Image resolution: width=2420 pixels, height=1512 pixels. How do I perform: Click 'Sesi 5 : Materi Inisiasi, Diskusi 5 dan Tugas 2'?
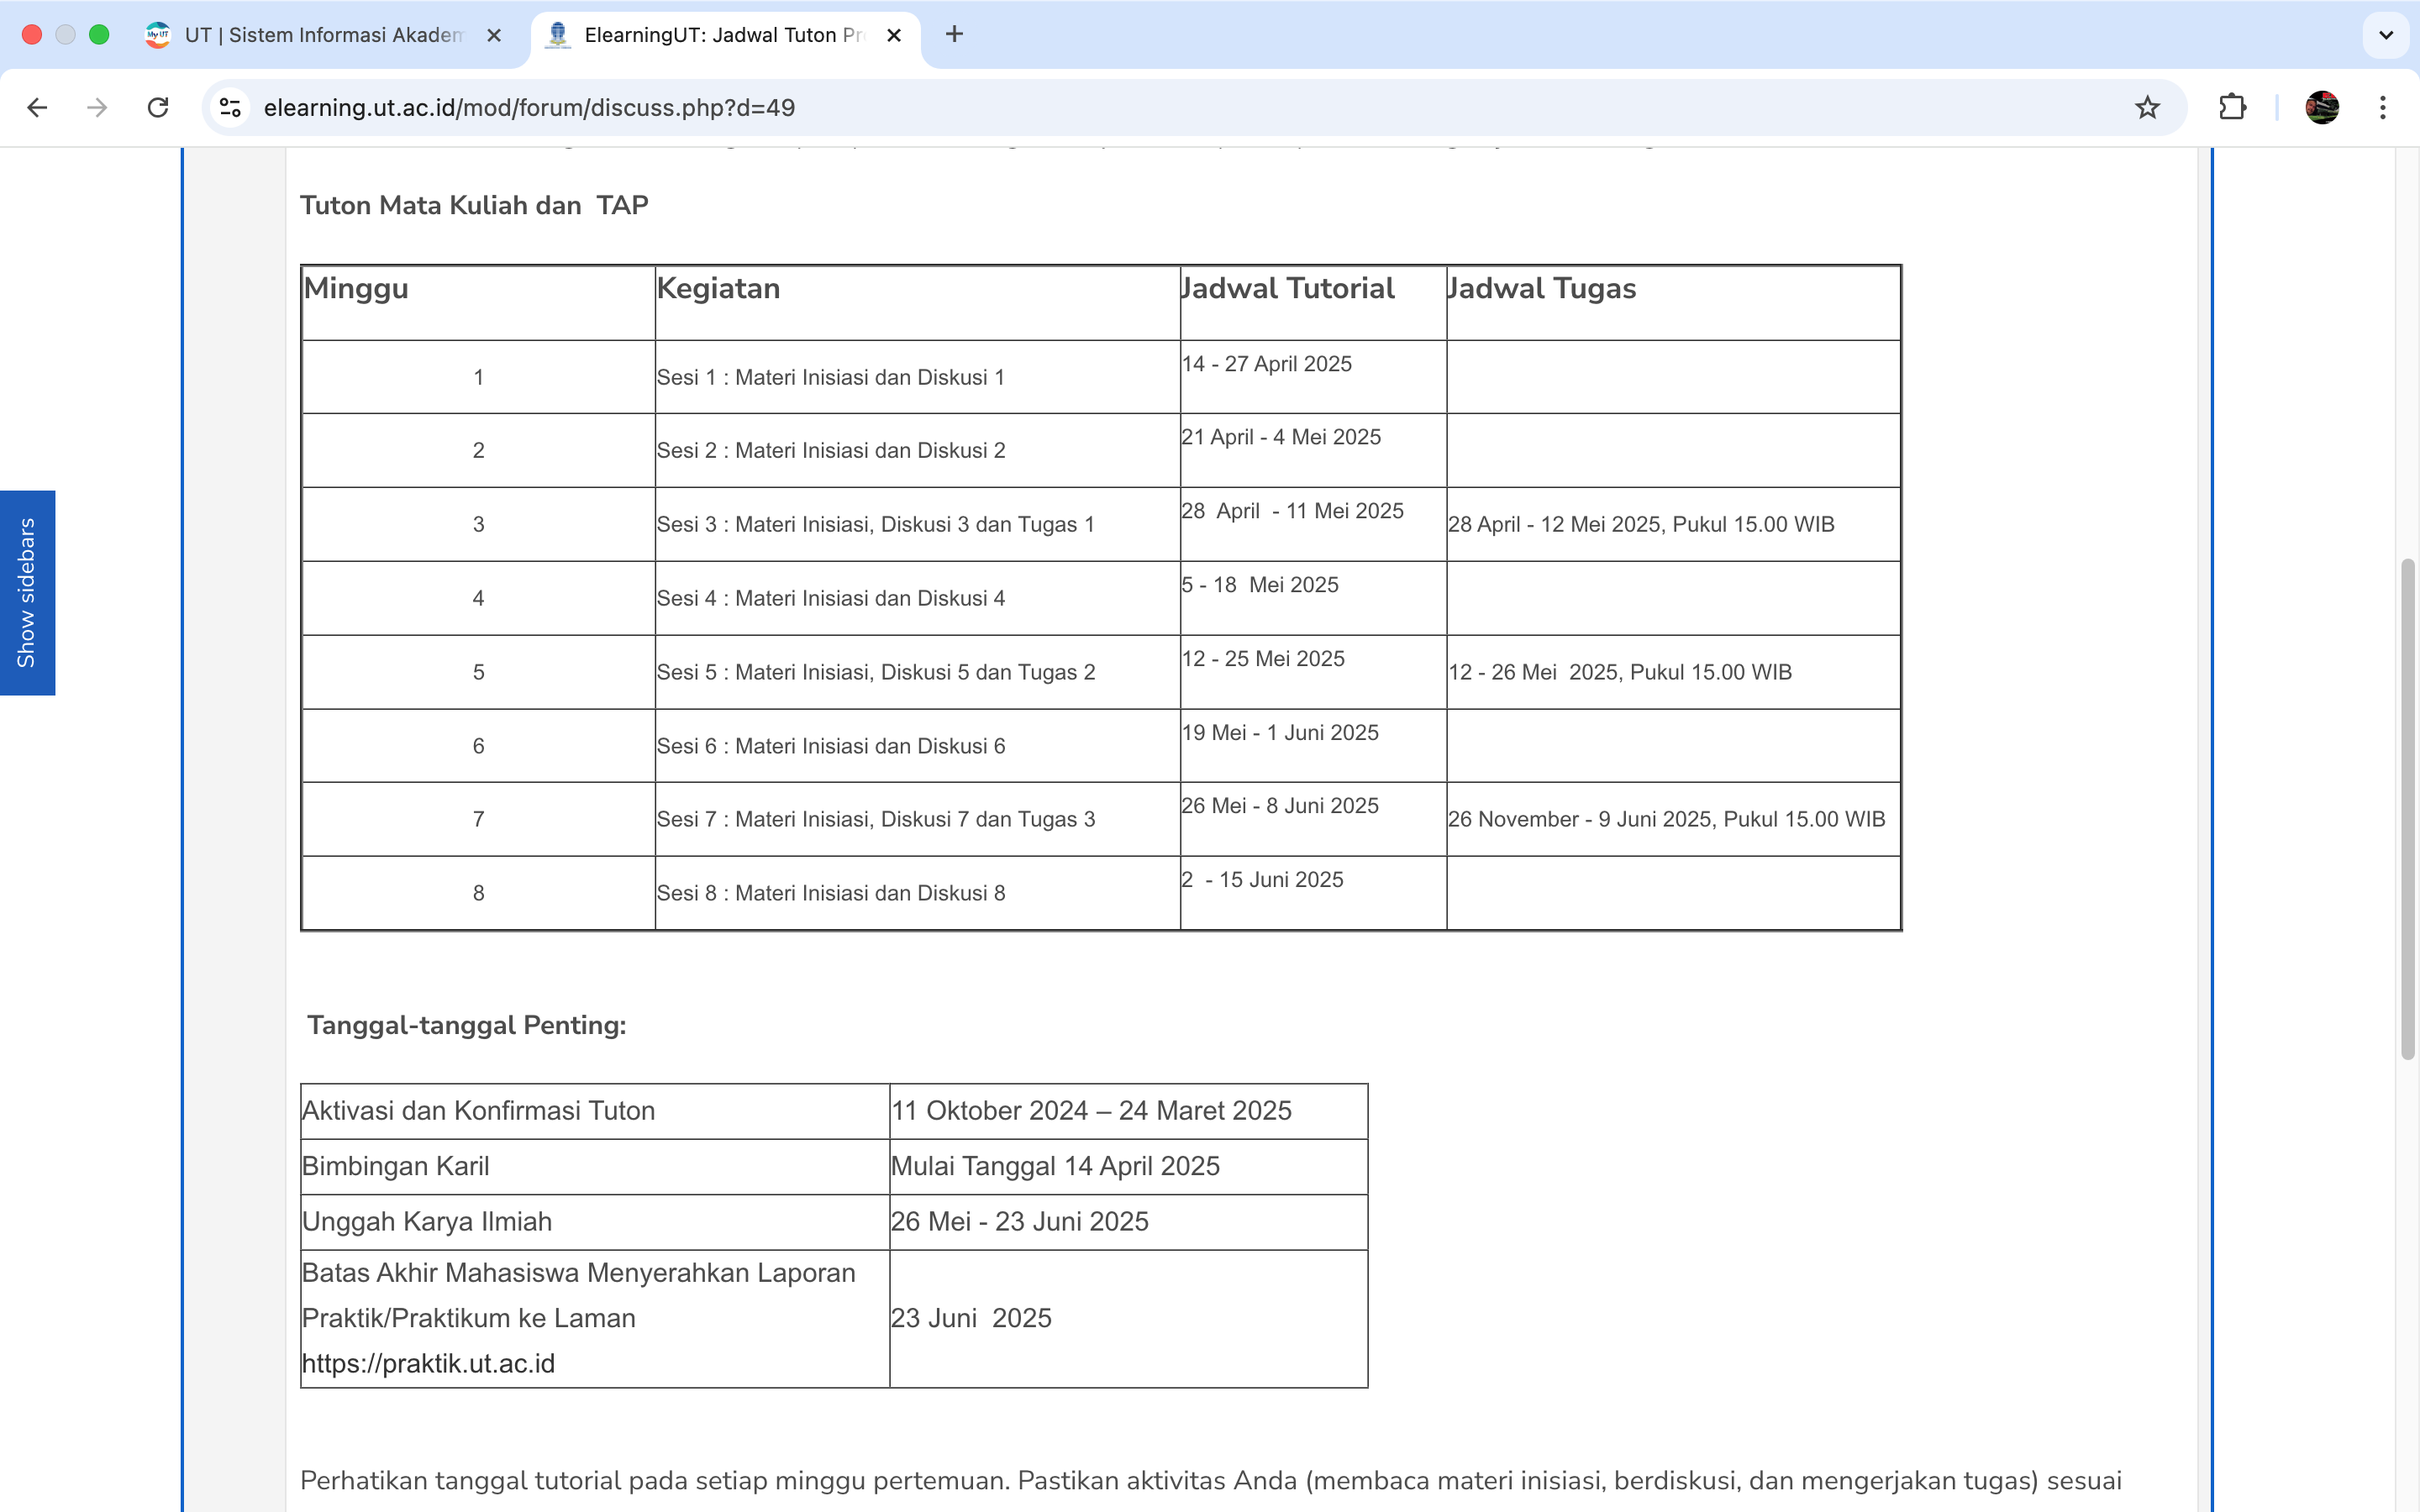876,672
